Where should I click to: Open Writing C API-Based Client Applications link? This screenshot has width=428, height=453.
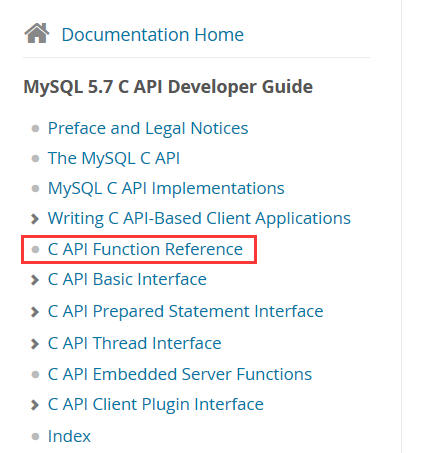[199, 219]
